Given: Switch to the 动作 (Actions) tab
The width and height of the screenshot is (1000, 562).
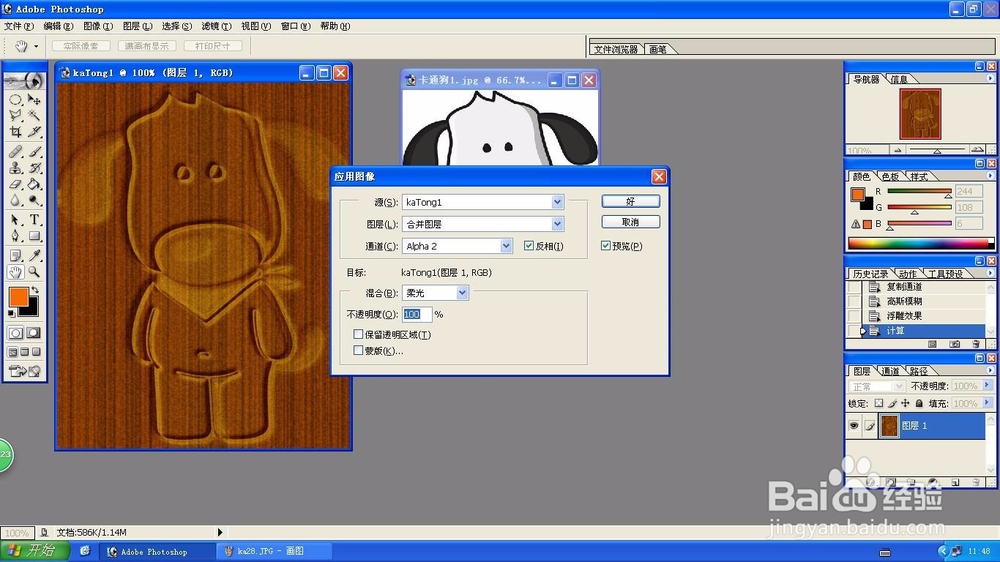Looking at the screenshot, I should pos(908,274).
